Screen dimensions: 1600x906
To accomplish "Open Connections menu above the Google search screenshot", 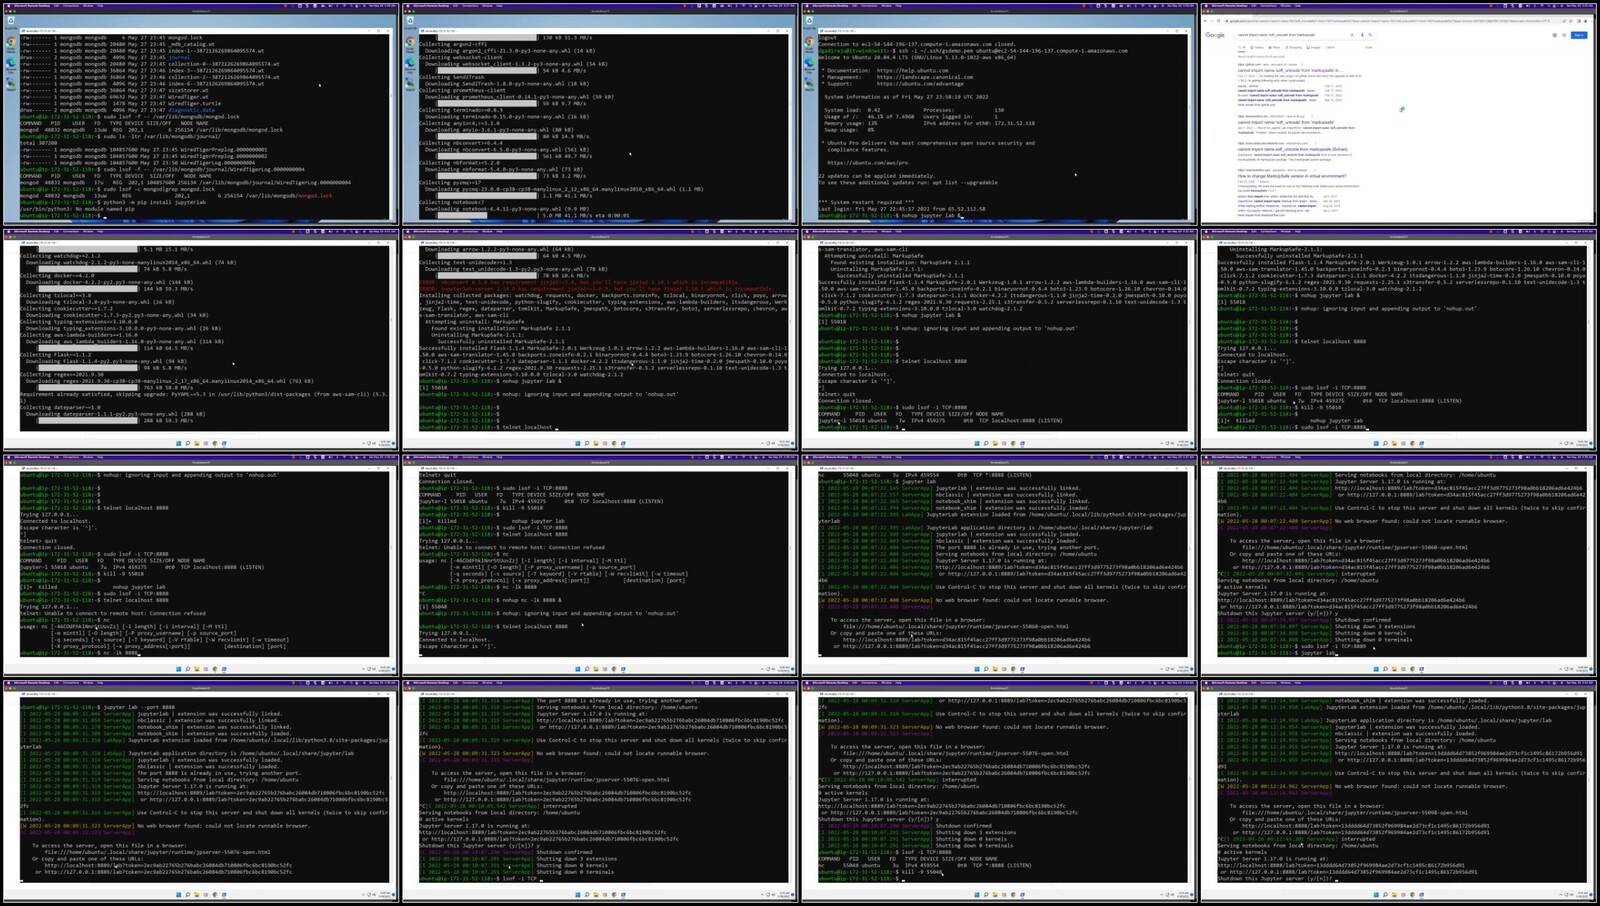I will click(1268, 5).
